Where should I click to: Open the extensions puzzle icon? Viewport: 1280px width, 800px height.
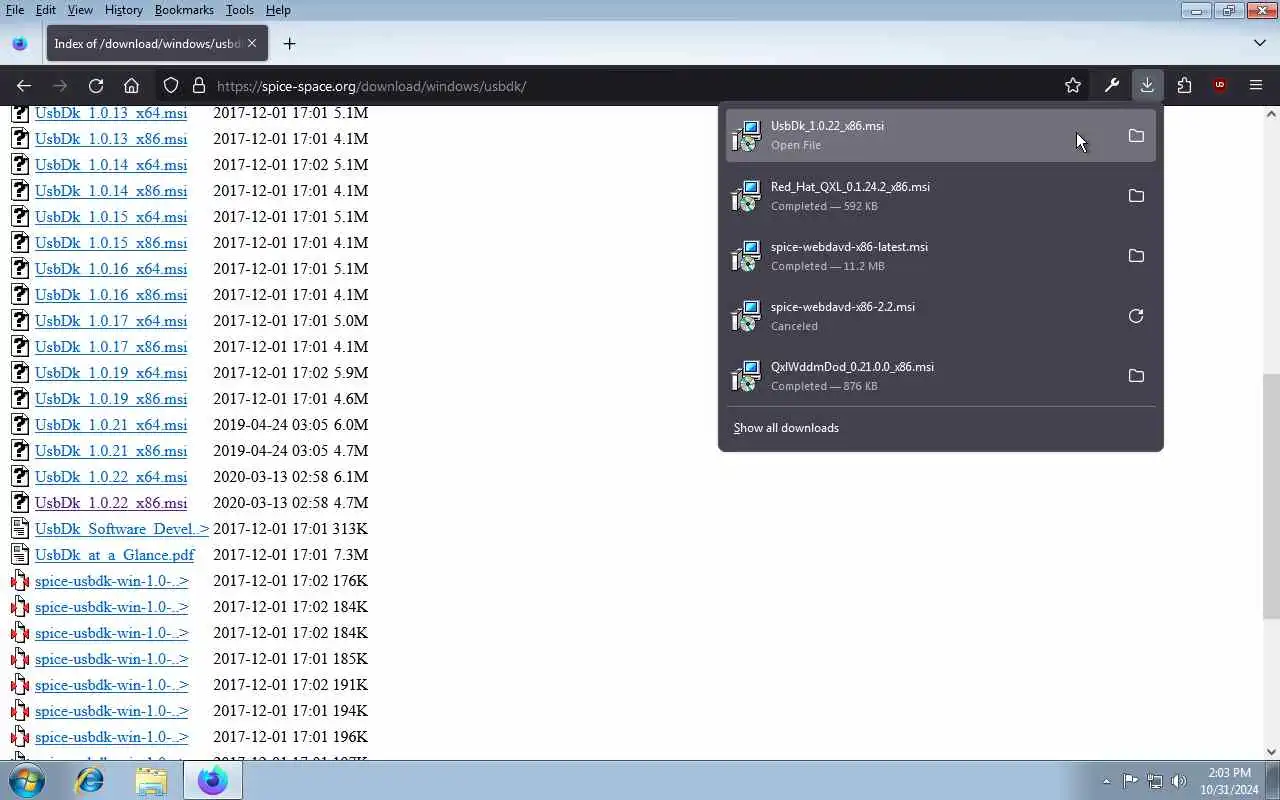[x=1184, y=86]
